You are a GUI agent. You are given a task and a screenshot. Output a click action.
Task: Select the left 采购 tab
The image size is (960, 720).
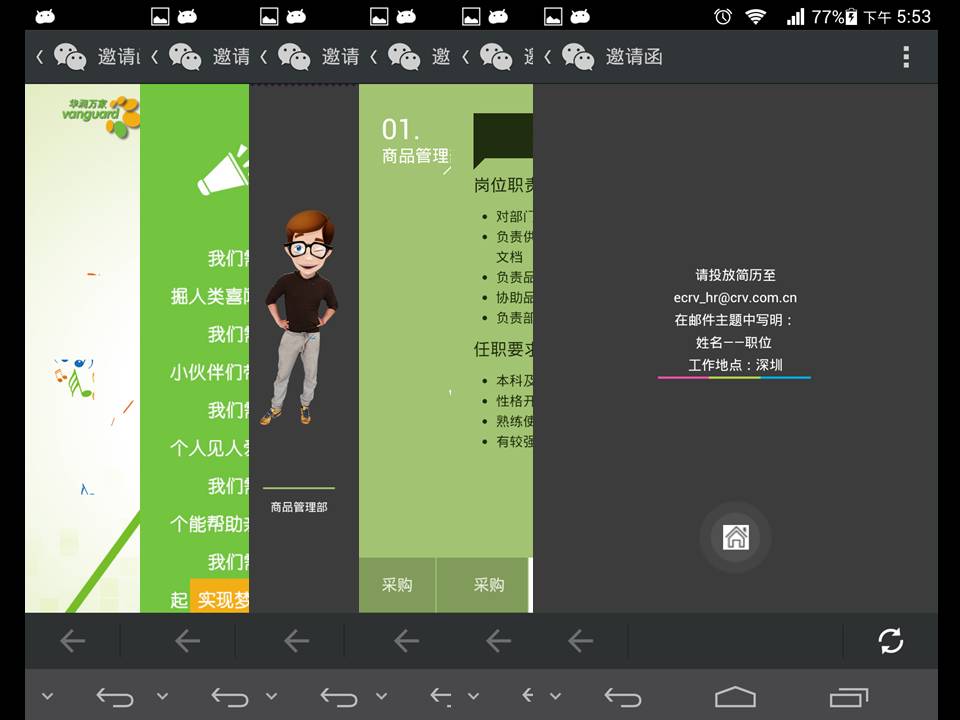point(397,586)
